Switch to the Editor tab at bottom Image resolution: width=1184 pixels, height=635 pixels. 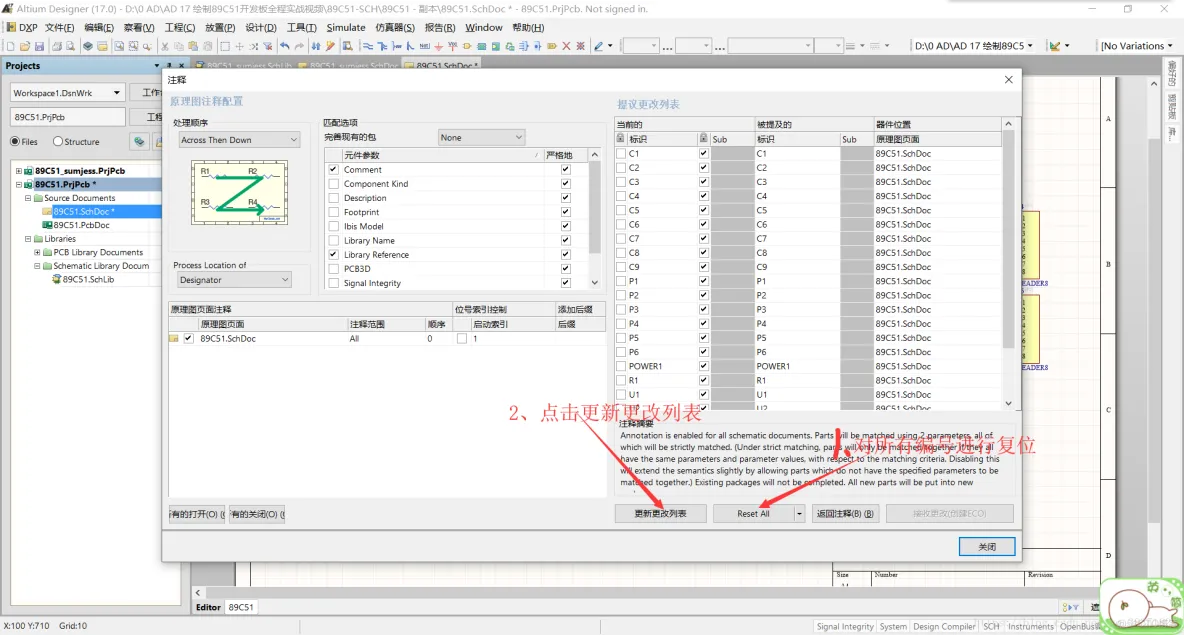coord(208,607)
